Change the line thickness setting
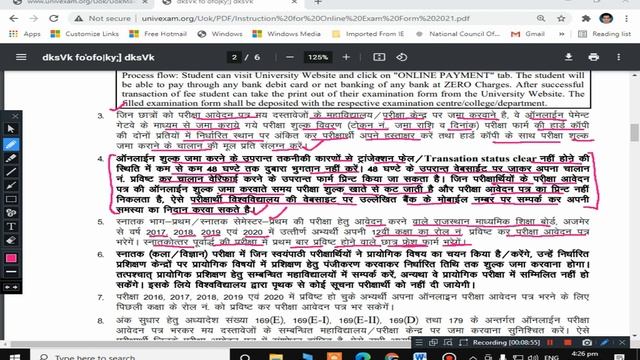This screenshot has height=360, width=640. [11, 272]
